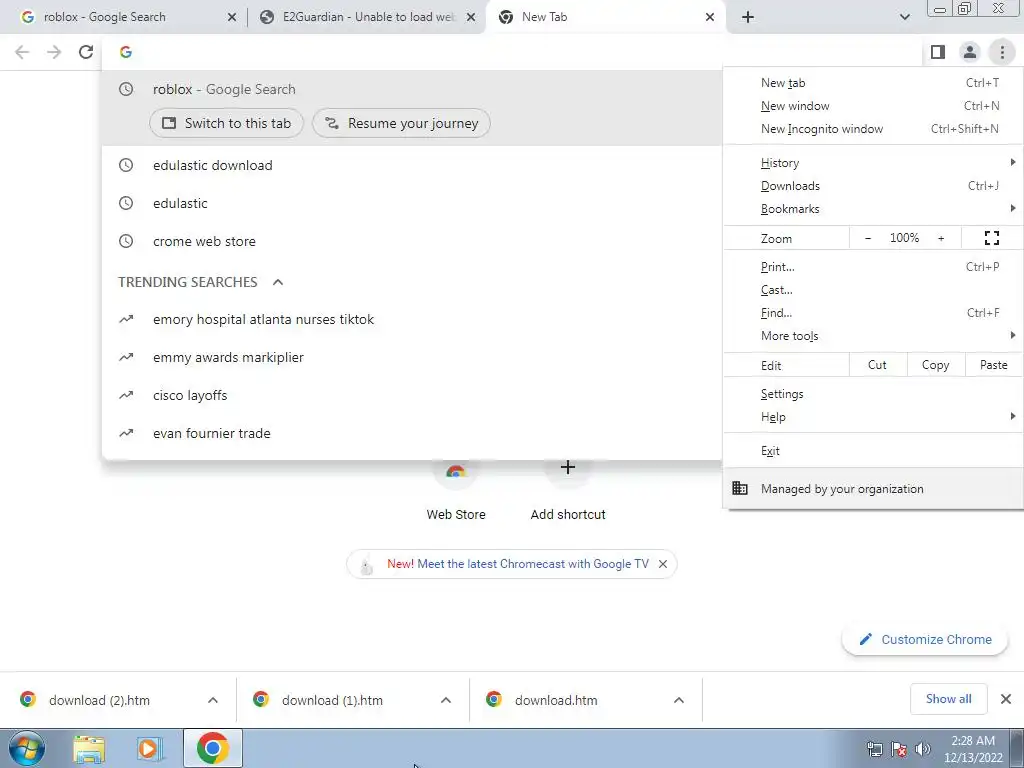Select emmy awards markiplier trending search
1024x768 pixels.
coord(412,357)
